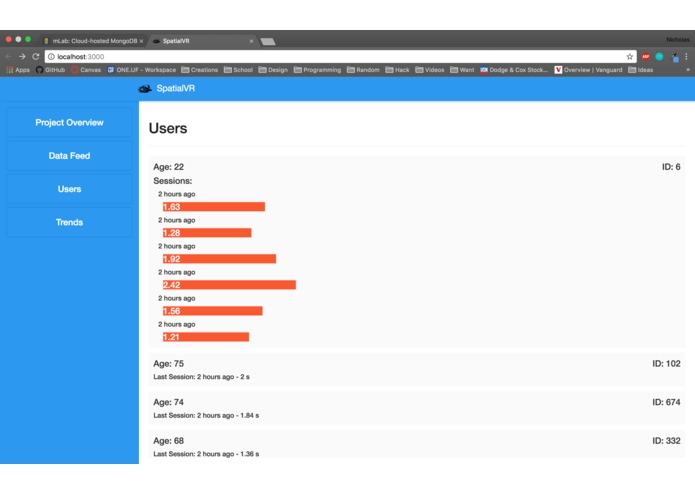Open the Data Feed sidebar item

tap(70, 156)
